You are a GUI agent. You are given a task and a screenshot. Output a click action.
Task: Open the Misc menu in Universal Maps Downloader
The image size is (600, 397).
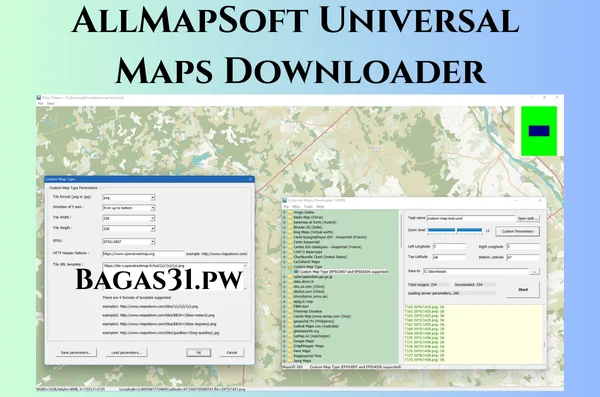click(296, 207)
